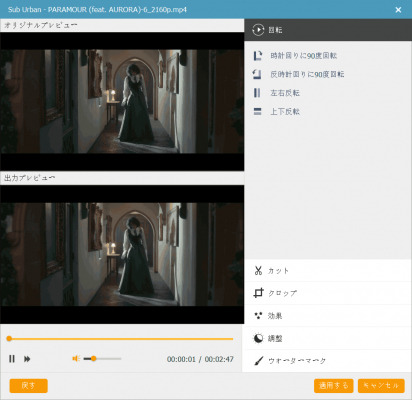Expand the Effects (効果) section
The image size is (412, 400).
328,316
